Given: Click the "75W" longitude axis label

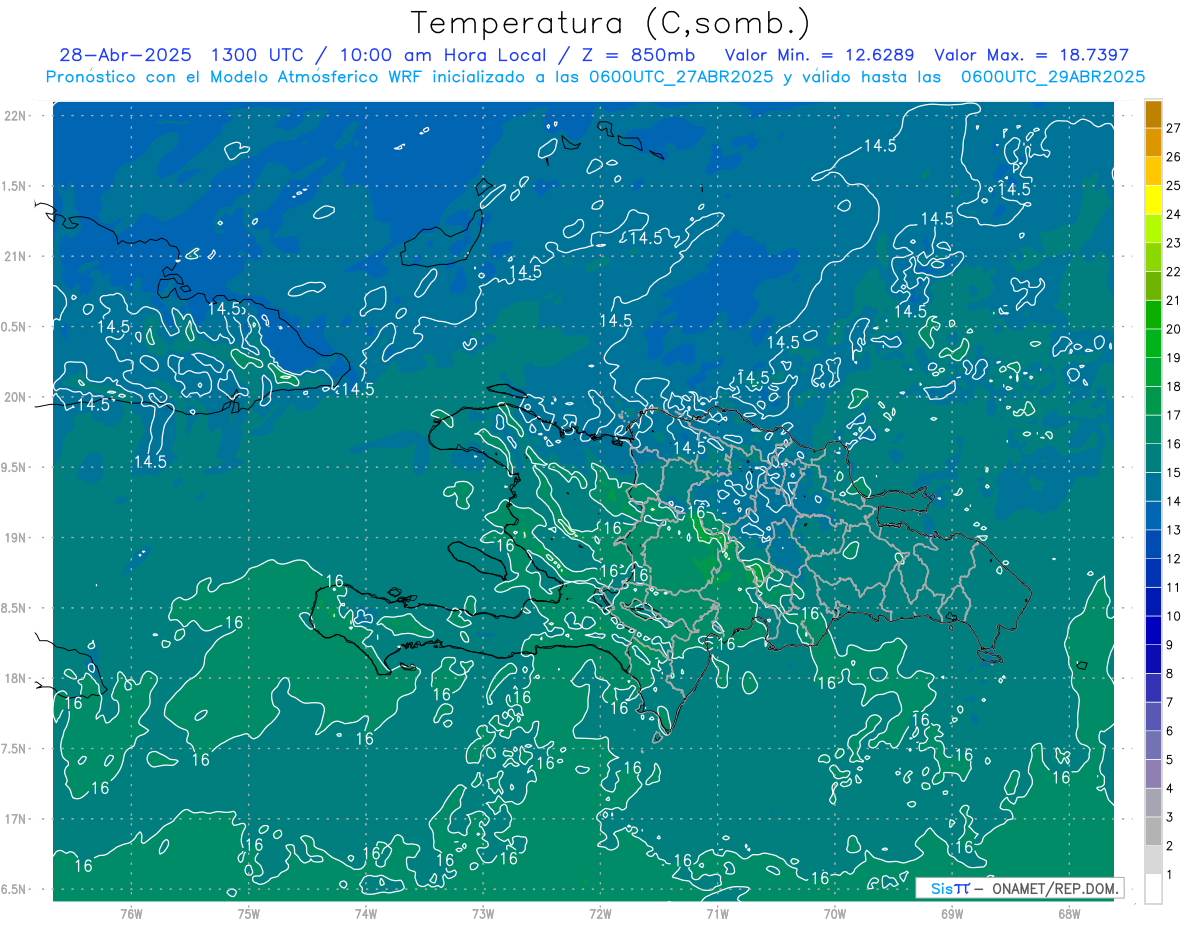Looking at the screenshot, I should pyautogui.click(x=249, y=913).
